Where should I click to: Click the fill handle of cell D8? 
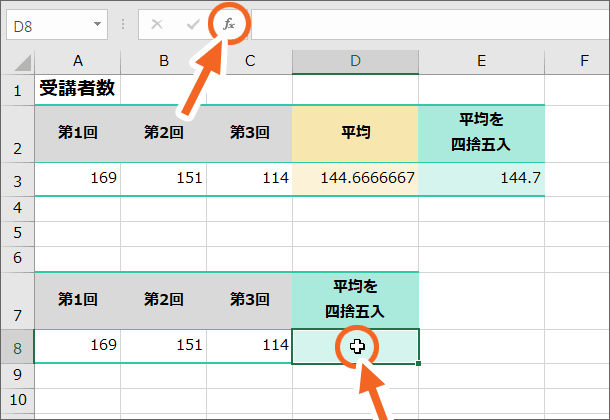[418, 363]
